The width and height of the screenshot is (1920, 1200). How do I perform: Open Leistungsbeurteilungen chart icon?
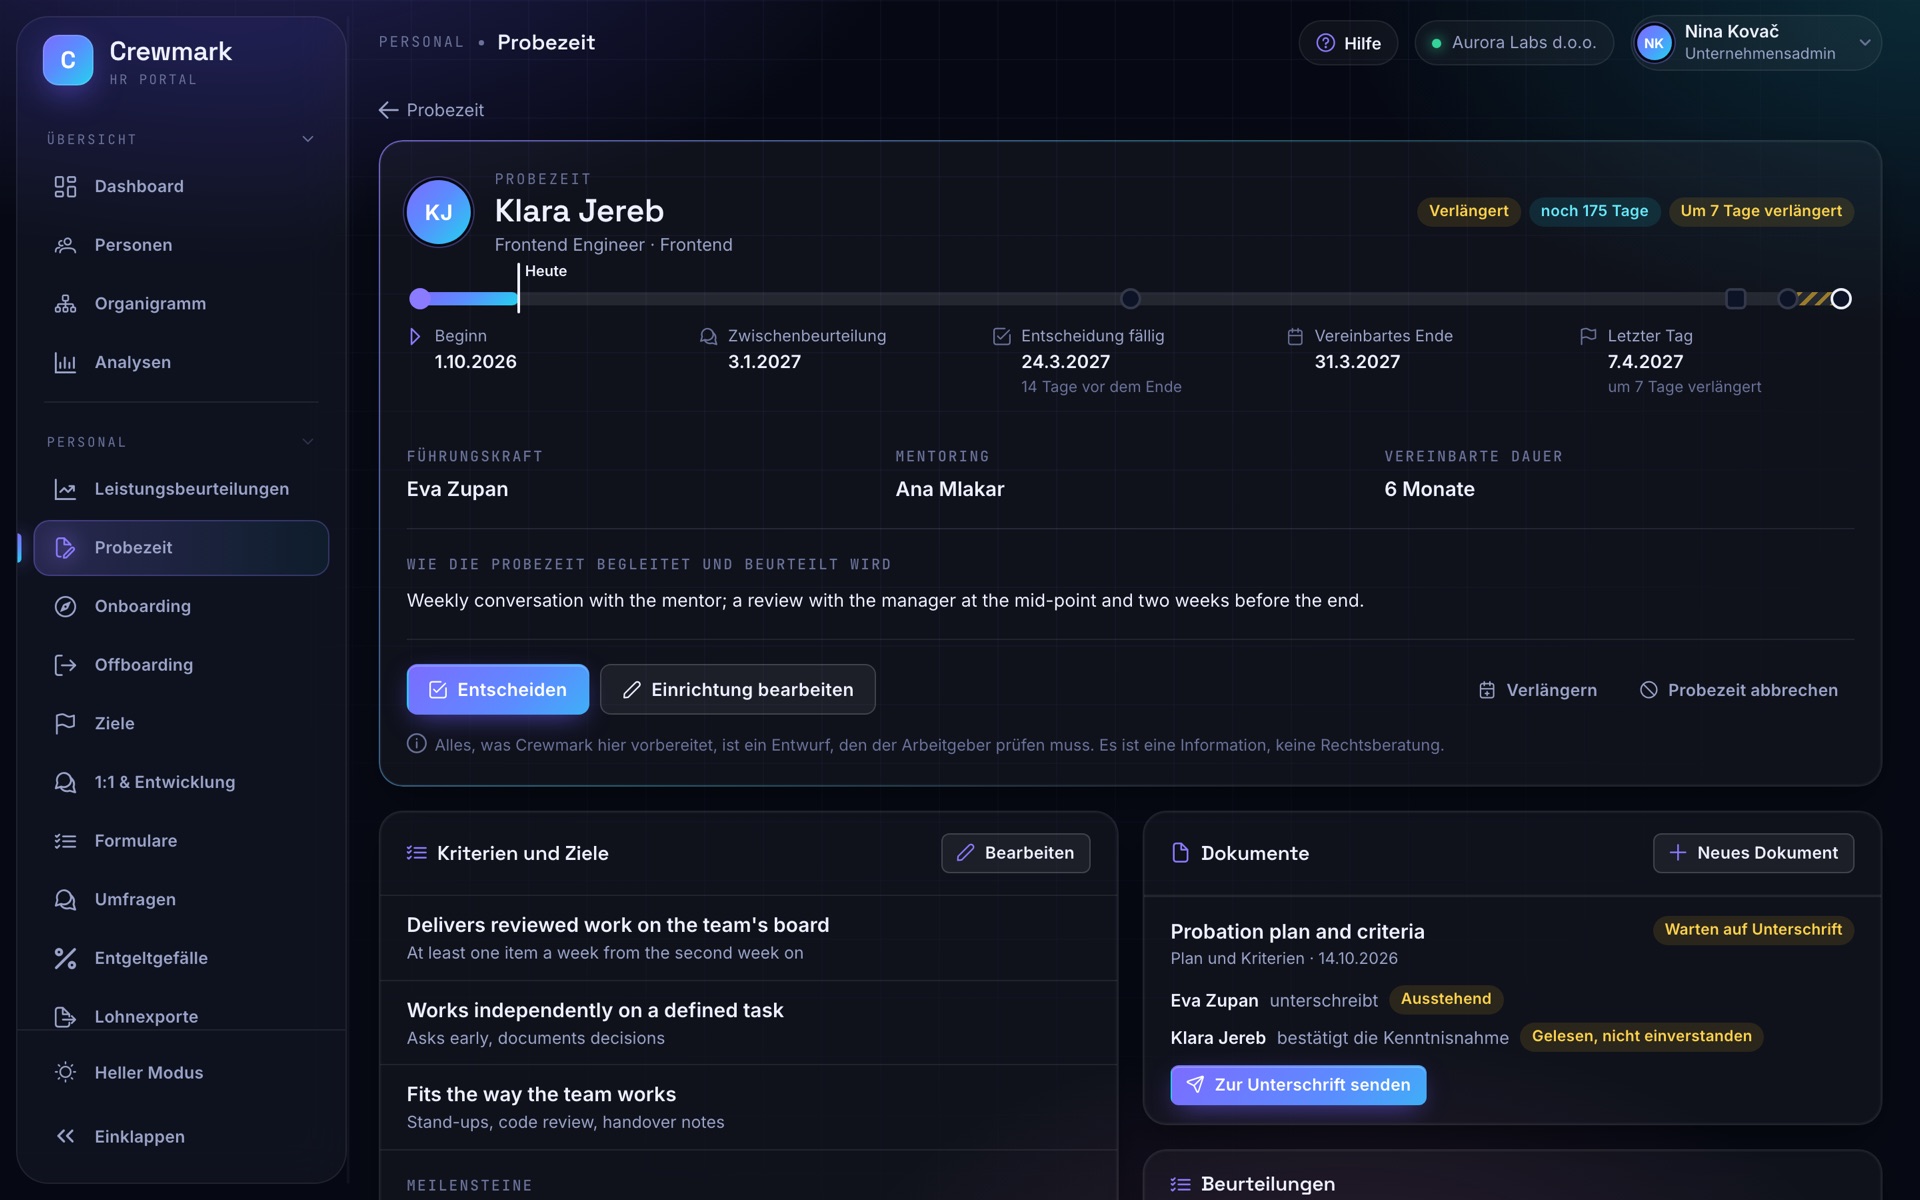pyautogui.click(x=65, y=489)
